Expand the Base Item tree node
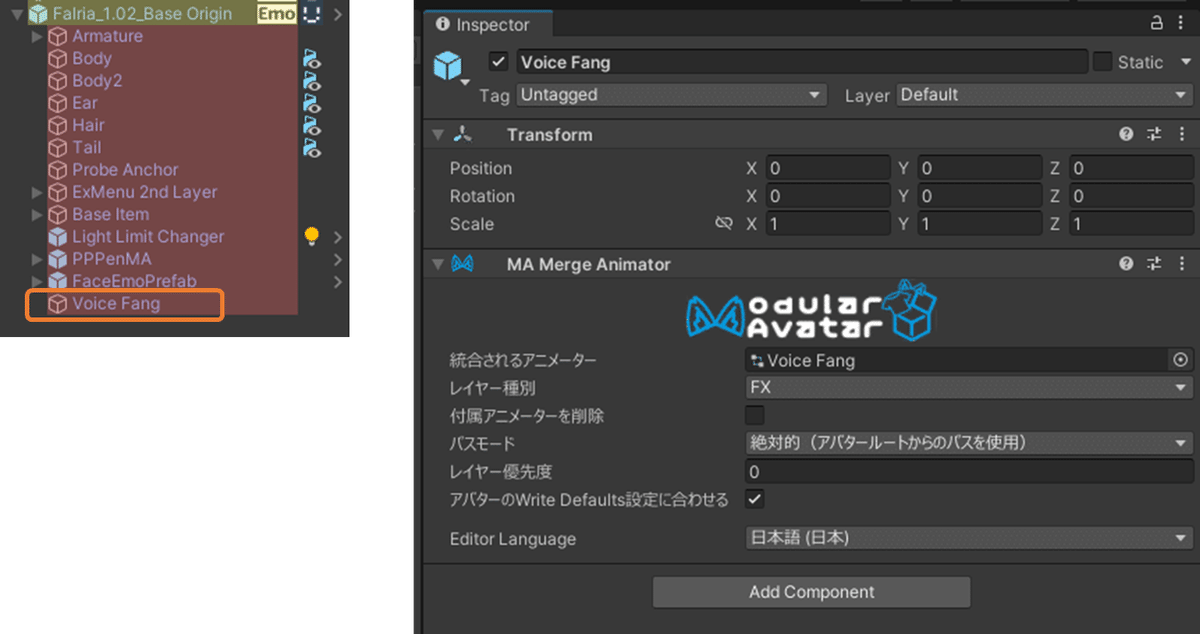The image size is (1200, 634). (x=37, y=214)
